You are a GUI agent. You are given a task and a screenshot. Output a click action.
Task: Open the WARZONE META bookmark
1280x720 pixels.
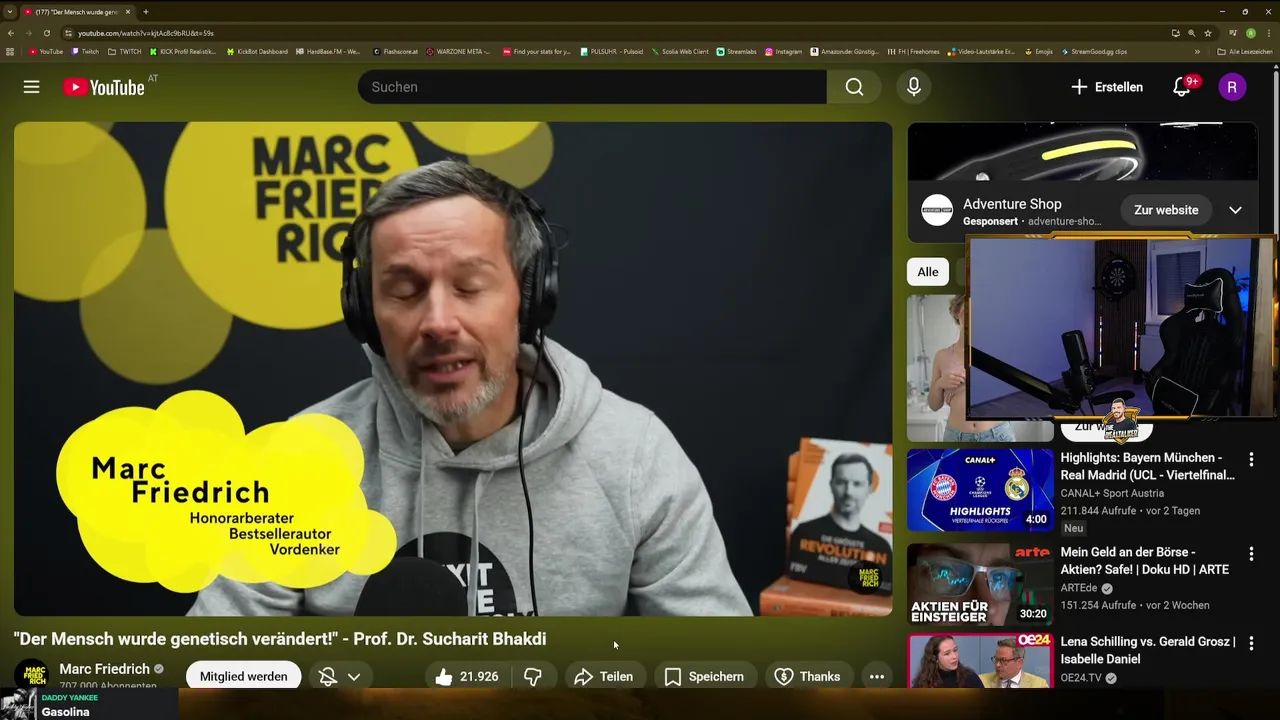coord(458,51)
